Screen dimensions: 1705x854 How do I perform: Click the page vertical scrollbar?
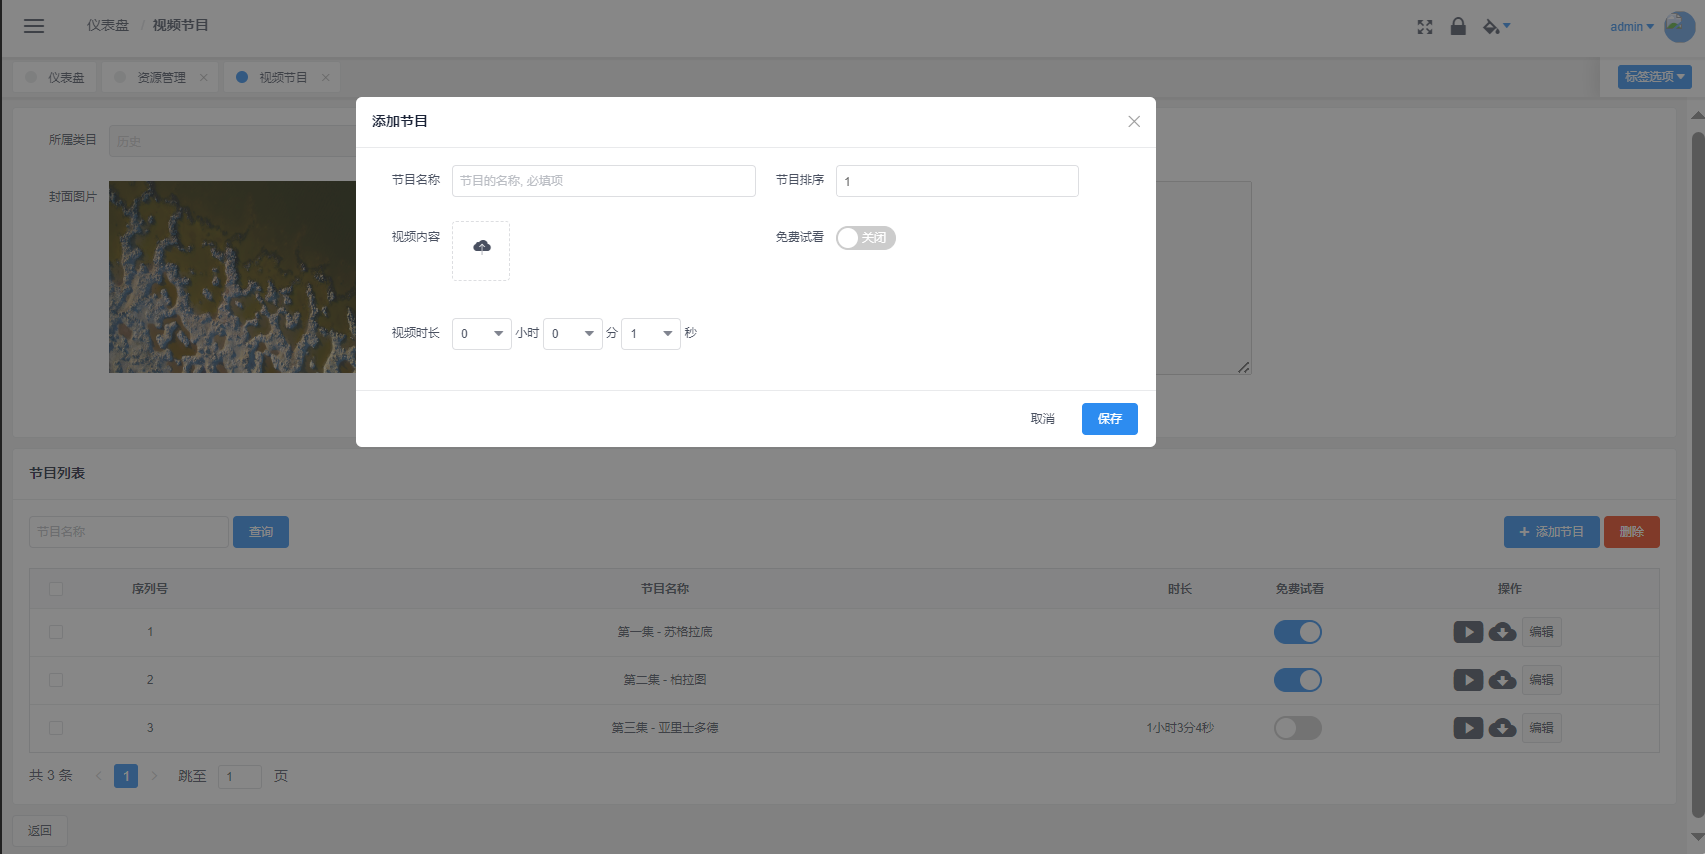click(1697, 475)
